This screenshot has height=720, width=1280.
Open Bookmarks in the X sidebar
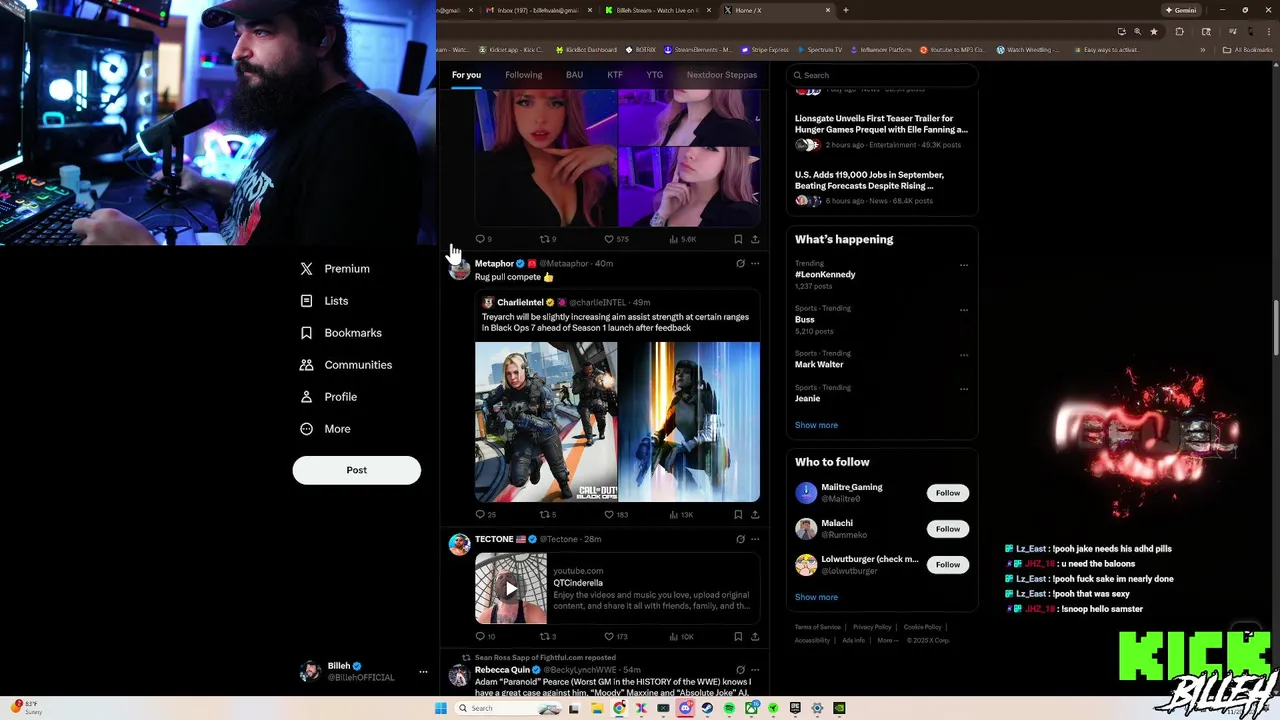pos(341,333)
